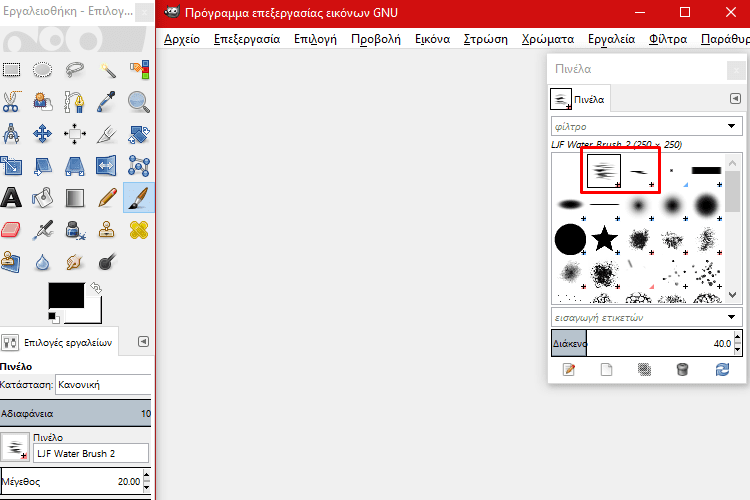This screenshot has width=750, height=500.
Task: Select the Flip tool
Action: pyautogui.click(x=106, y=166)
